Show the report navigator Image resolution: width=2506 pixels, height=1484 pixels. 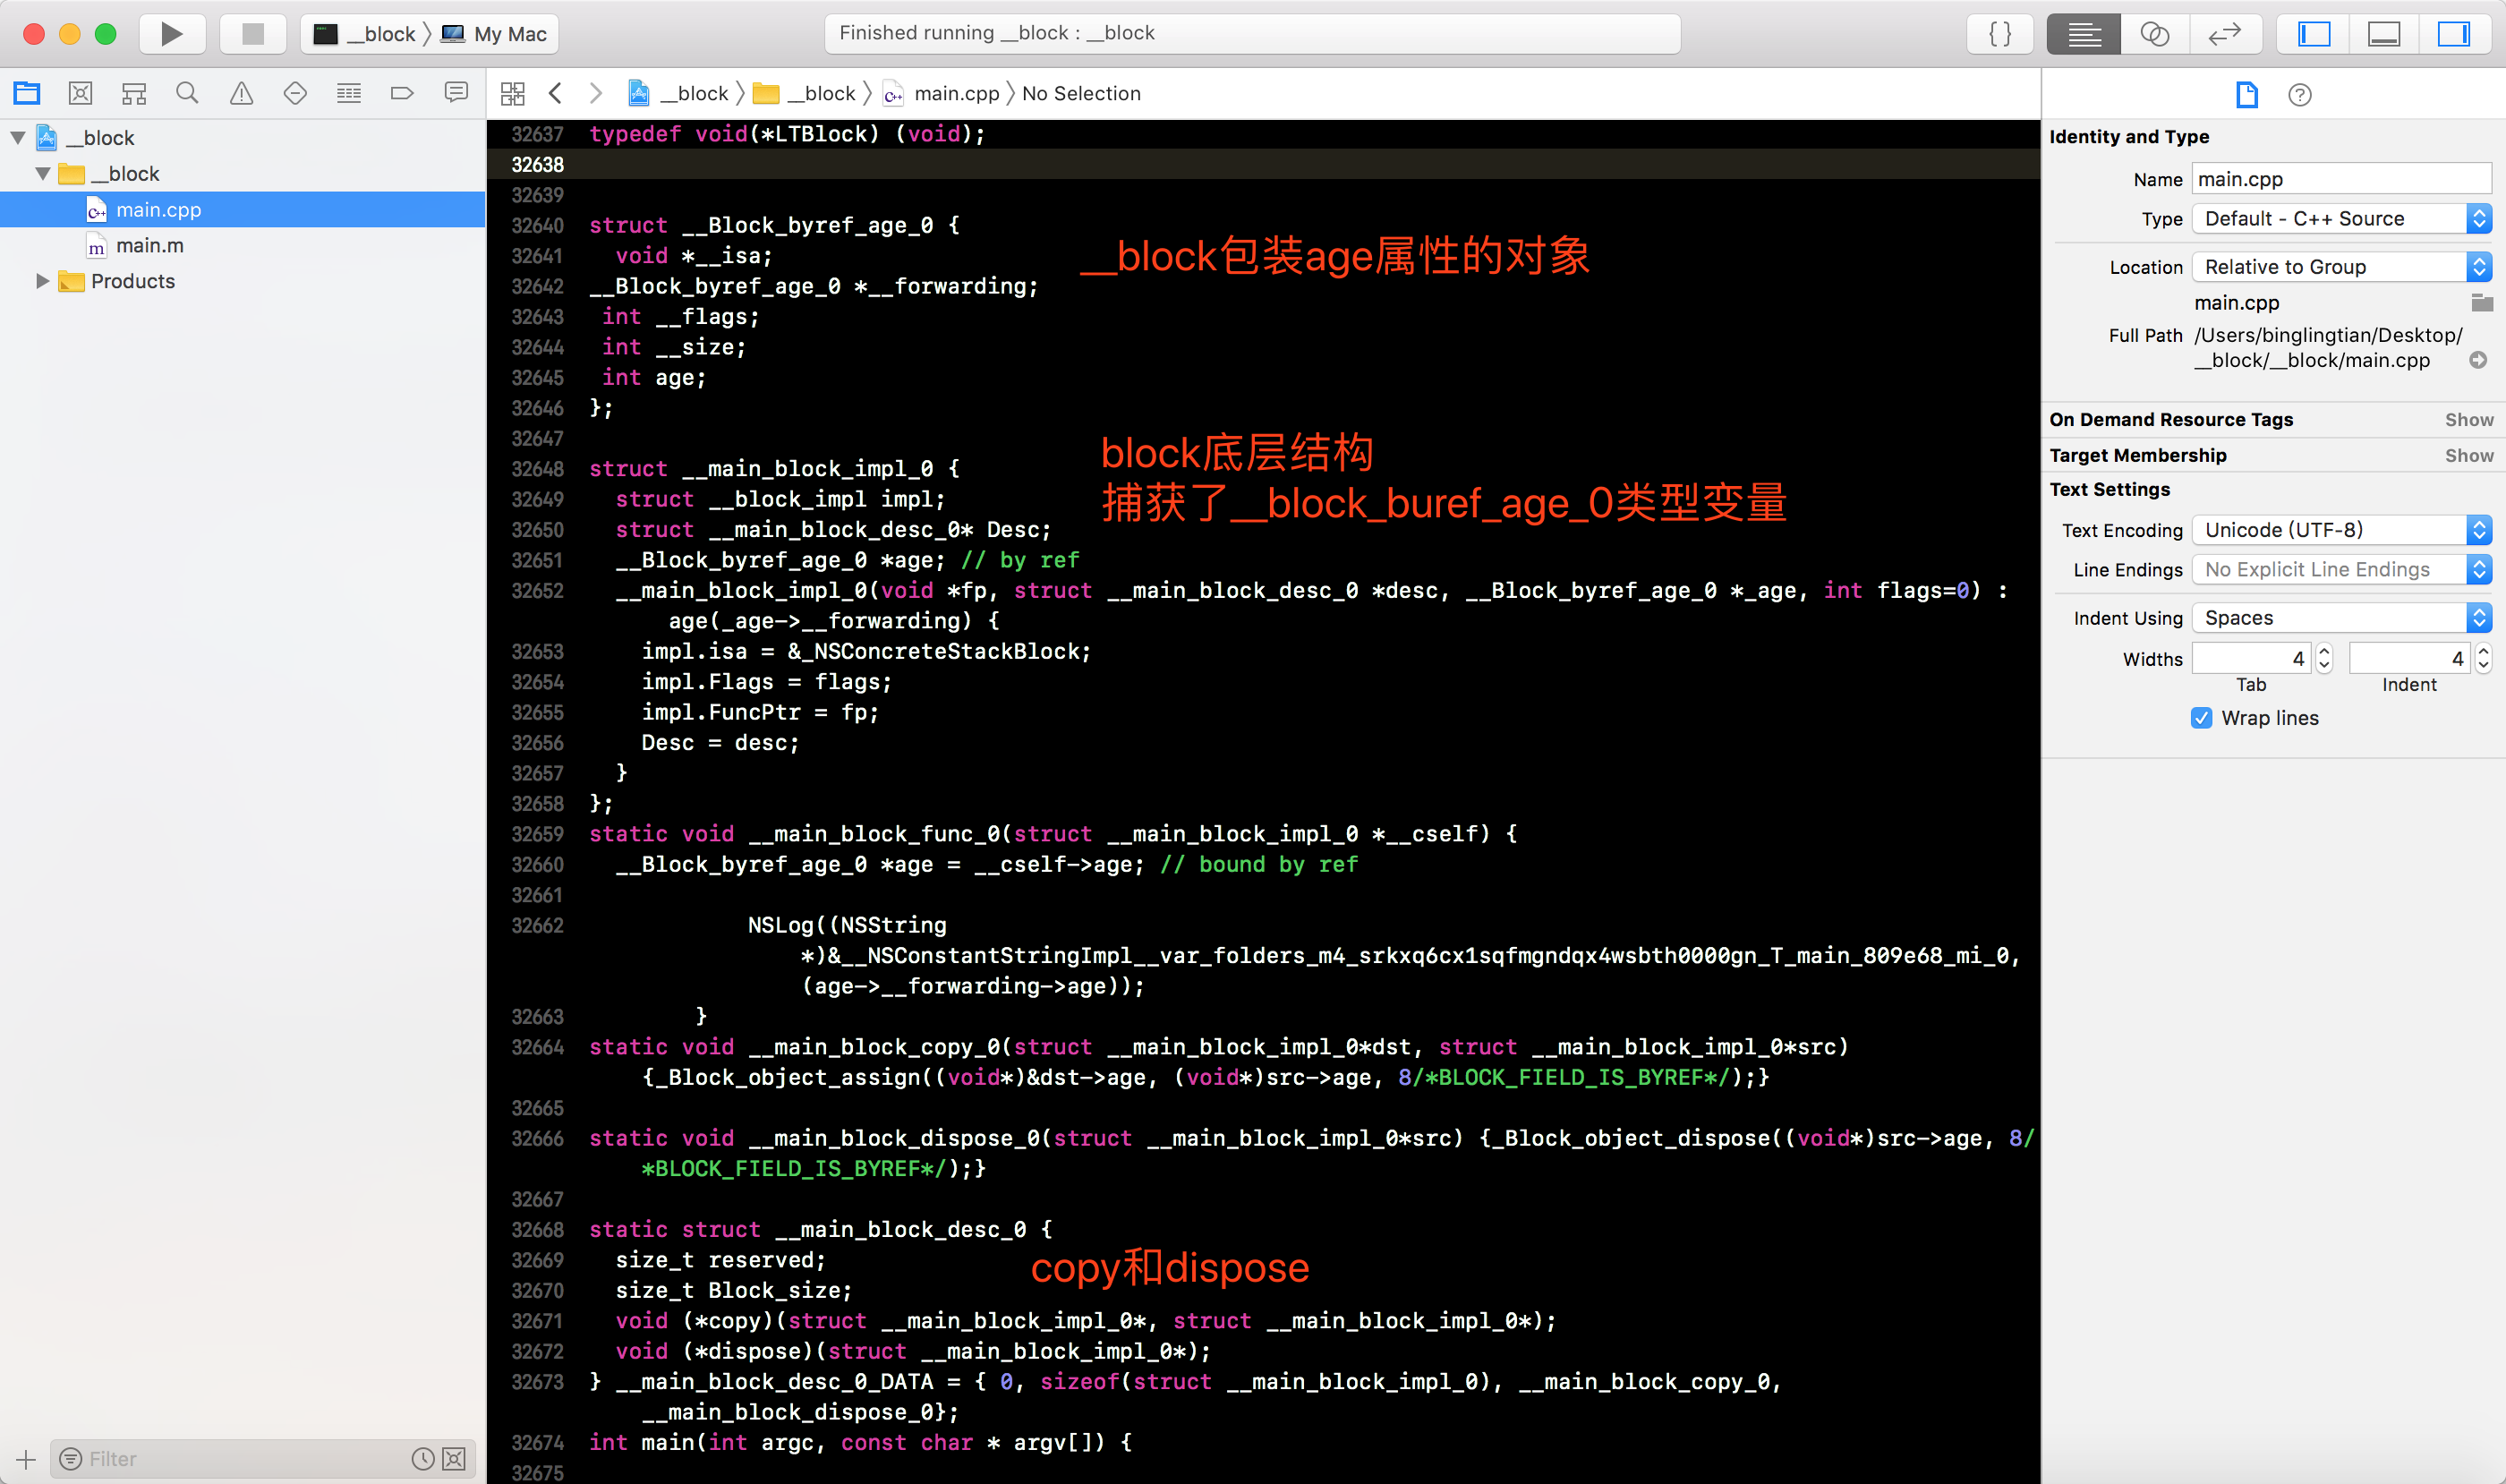pyautogui.click(x=456, y=94)
